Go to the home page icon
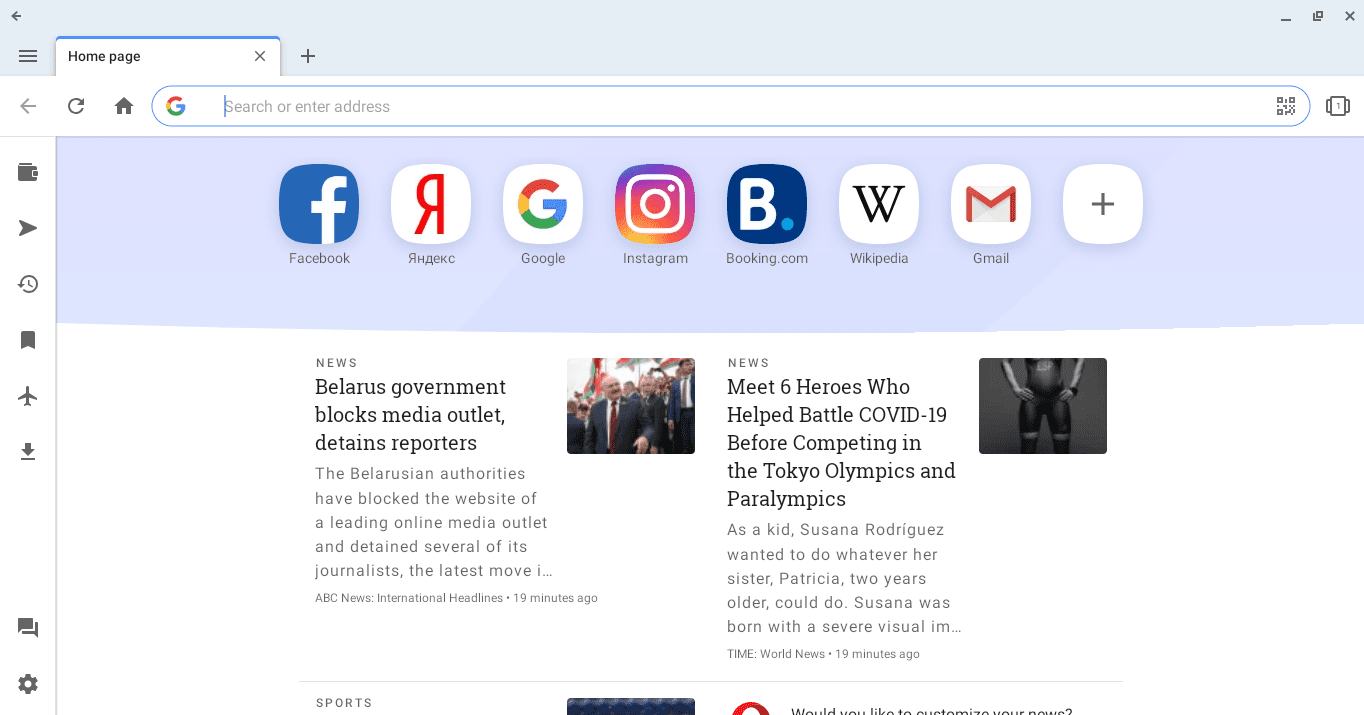The width and height of the screenshot is (1364, 715). (x=124, y=106)
